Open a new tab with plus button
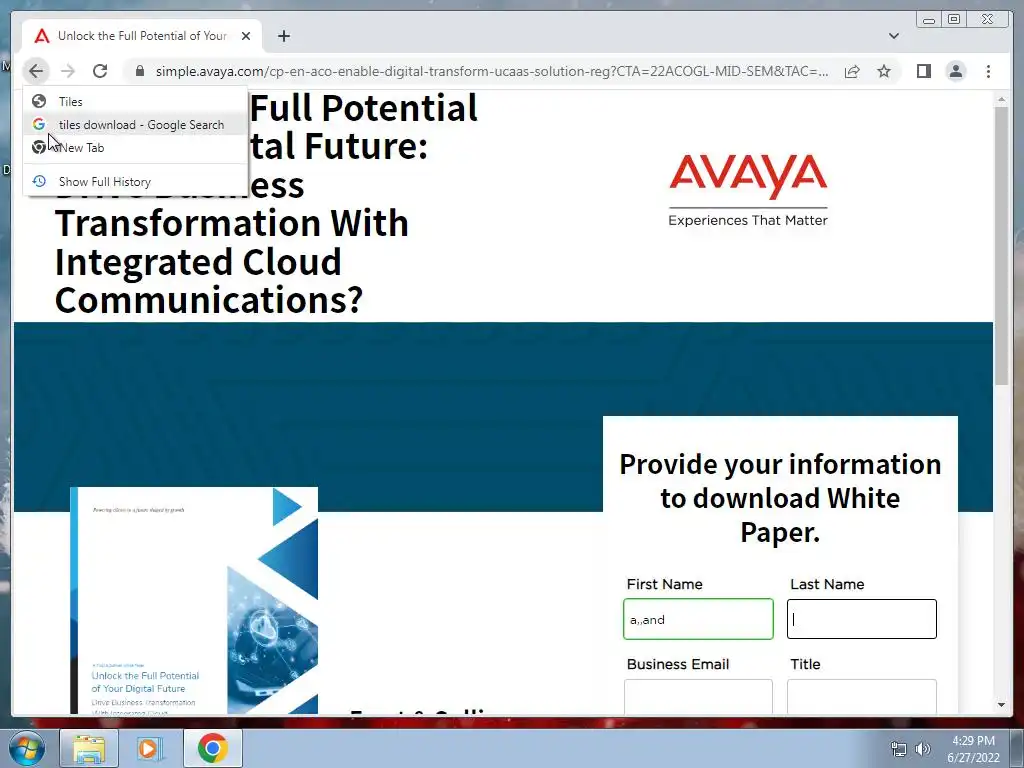The image size is (1024, 768). click(x=283, y=36)
